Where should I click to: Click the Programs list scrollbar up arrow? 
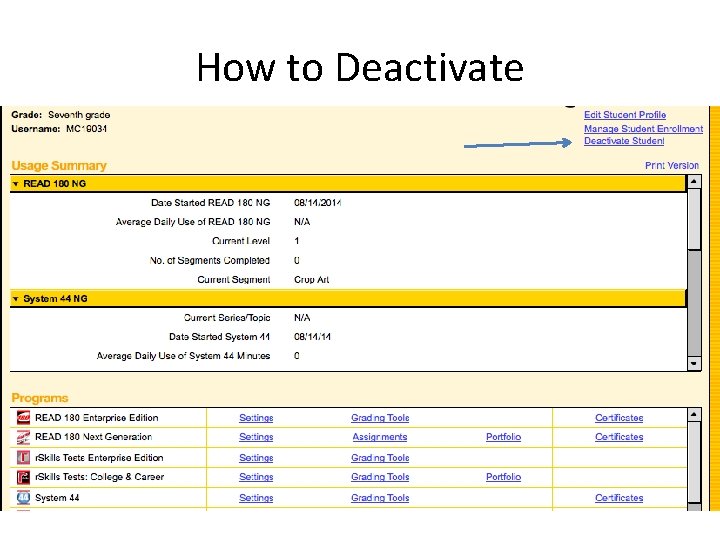pyautogui.click(x=694, y=415)
